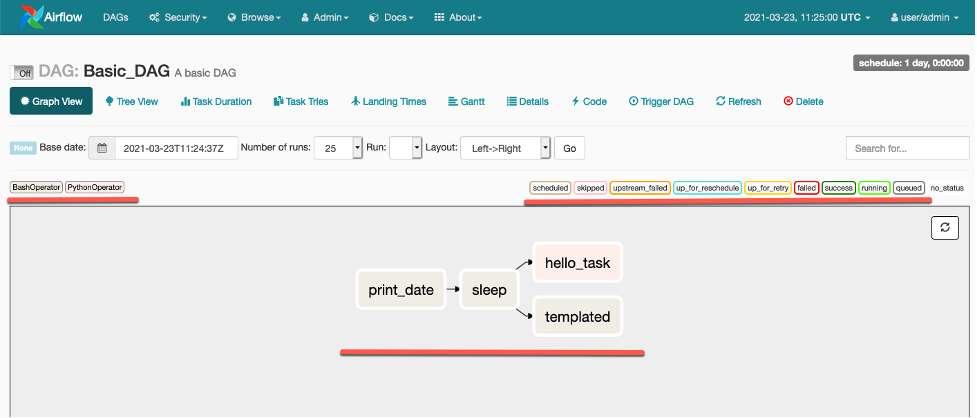The height and width of the screenshot is (418, 977).
Task: Click the failed status color legend
Action: click(x=806, y=187)
